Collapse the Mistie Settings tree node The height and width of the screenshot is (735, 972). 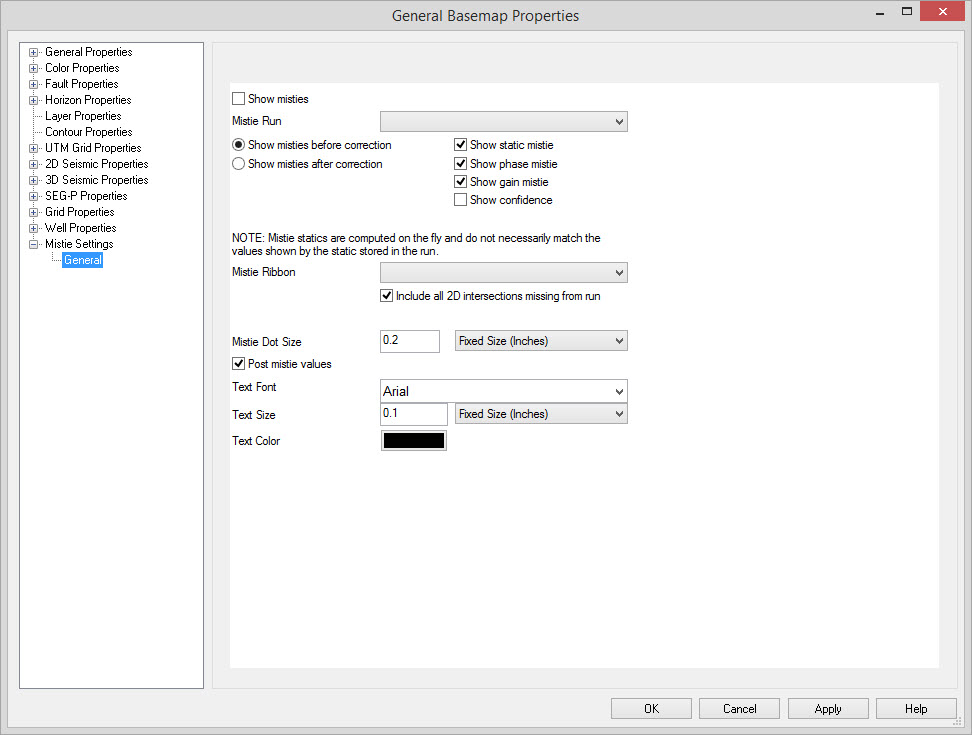(34, 244)
